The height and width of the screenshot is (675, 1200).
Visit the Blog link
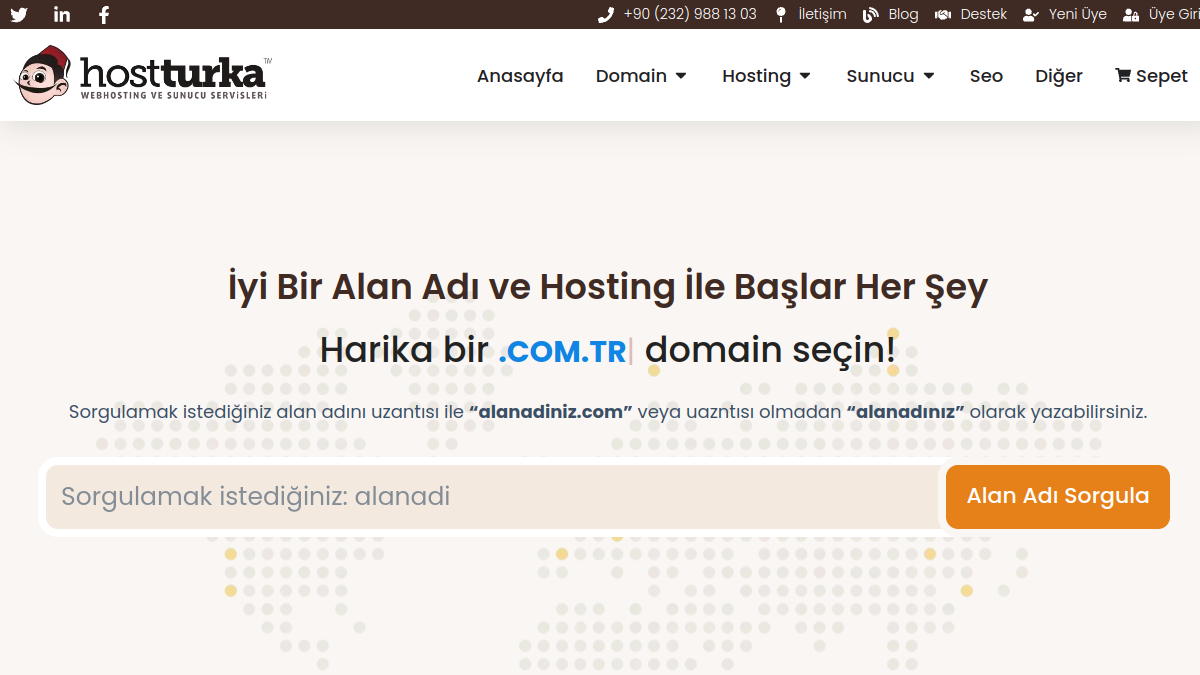(x=903, y=15)
